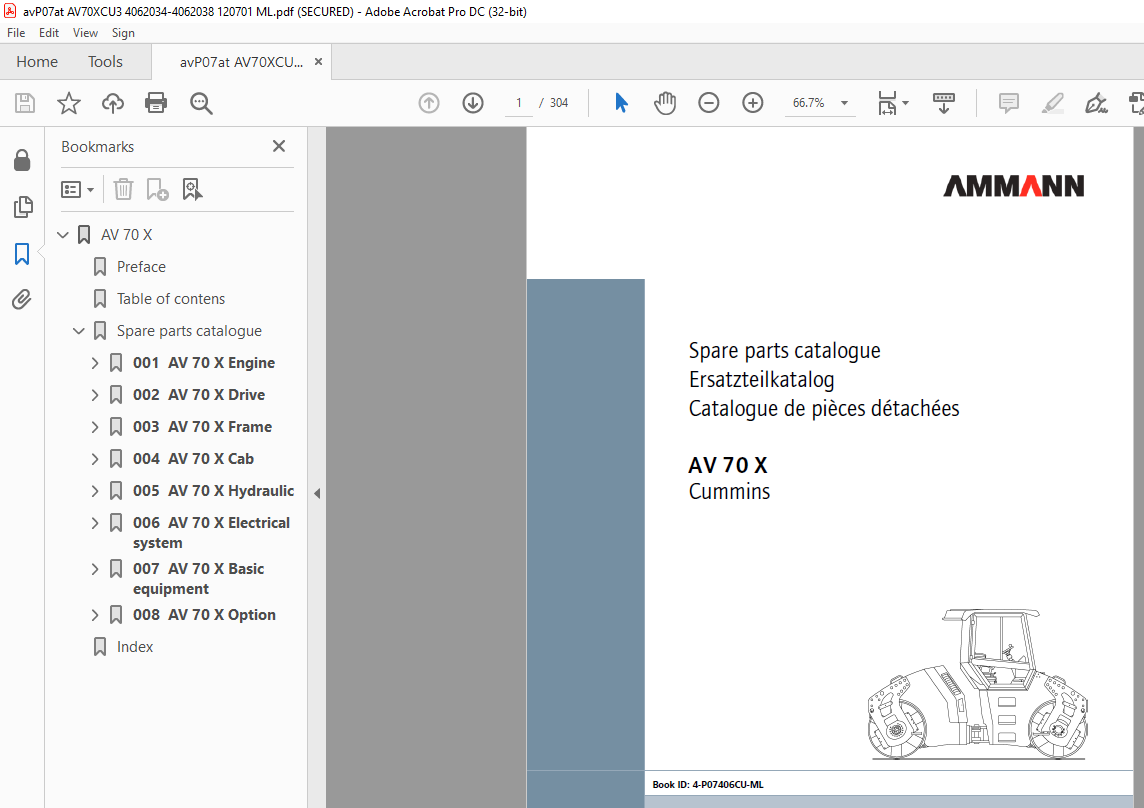Image resolution: width=1144 pixels, height=808 pixels.
Task: Open the 002 AV 70 X Drive bookmark
Action: click(x=199, y=395)
